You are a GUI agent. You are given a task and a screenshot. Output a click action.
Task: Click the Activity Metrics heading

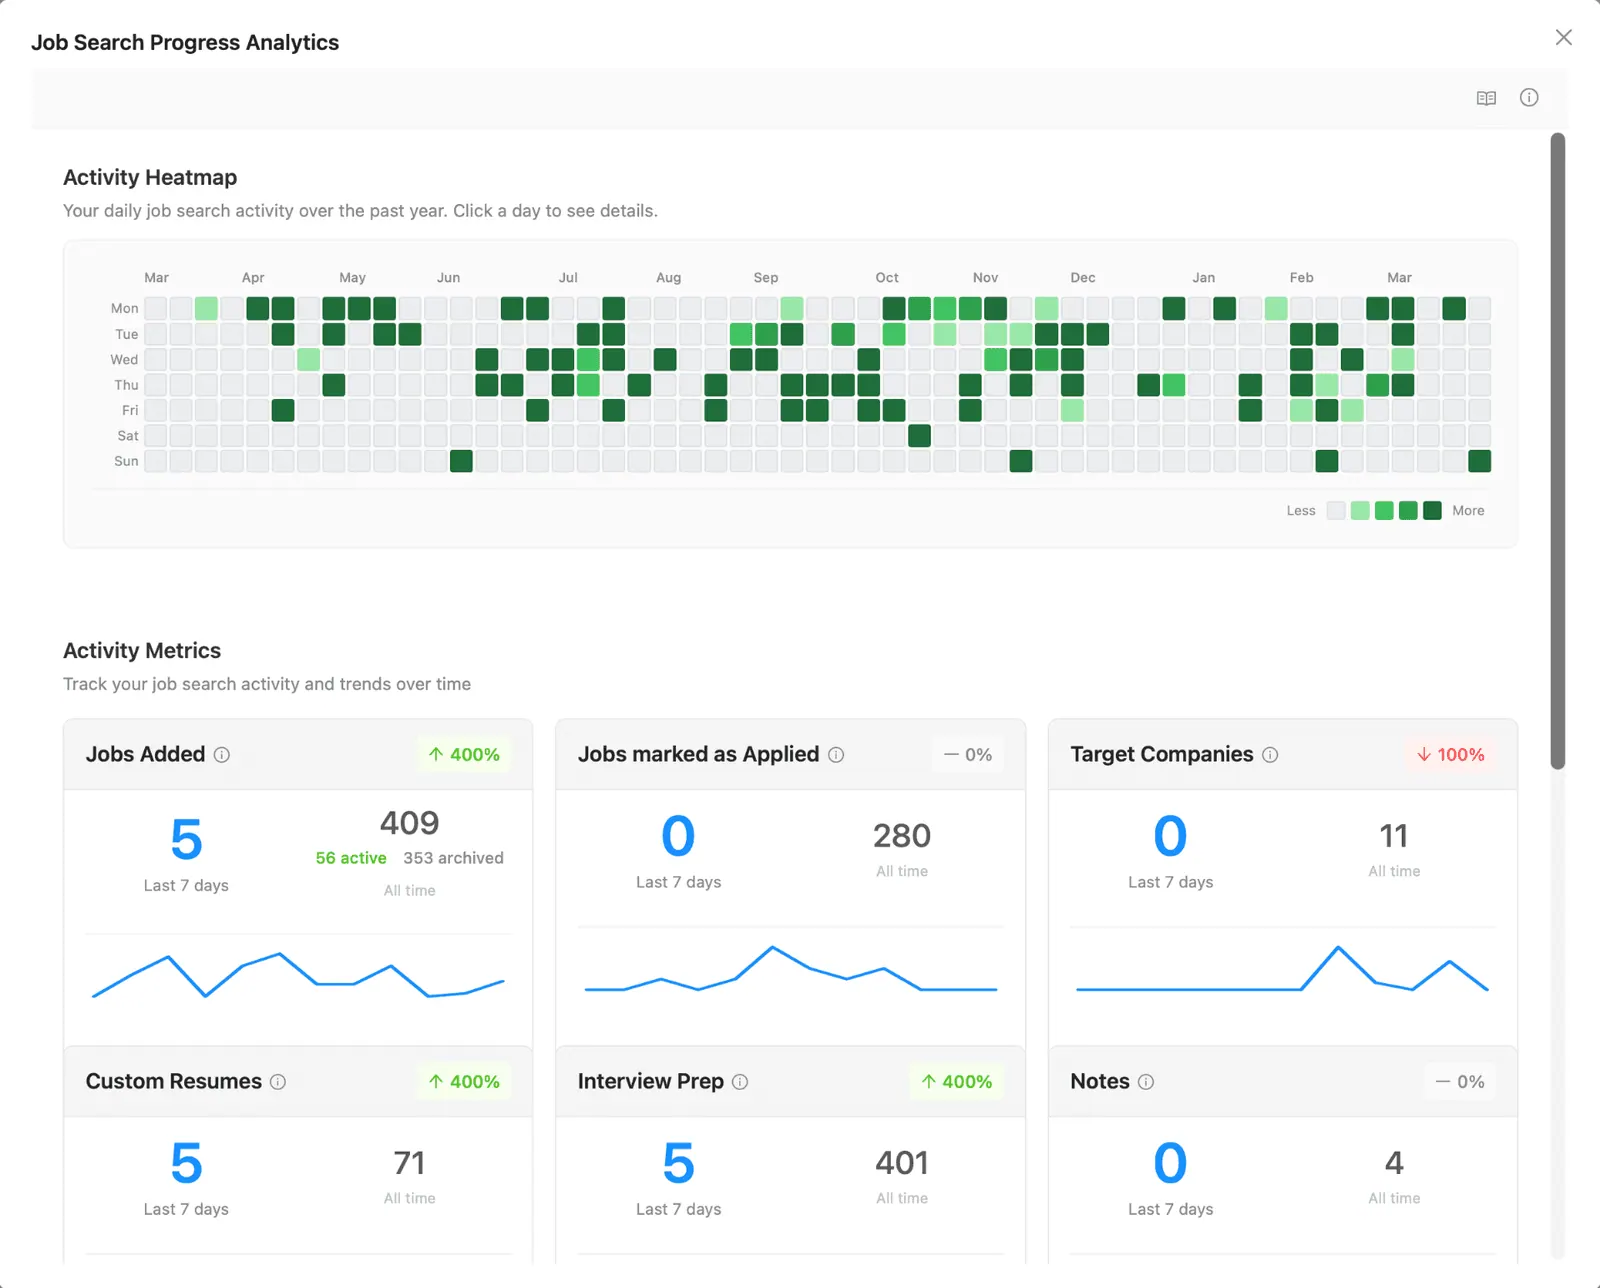142,651
